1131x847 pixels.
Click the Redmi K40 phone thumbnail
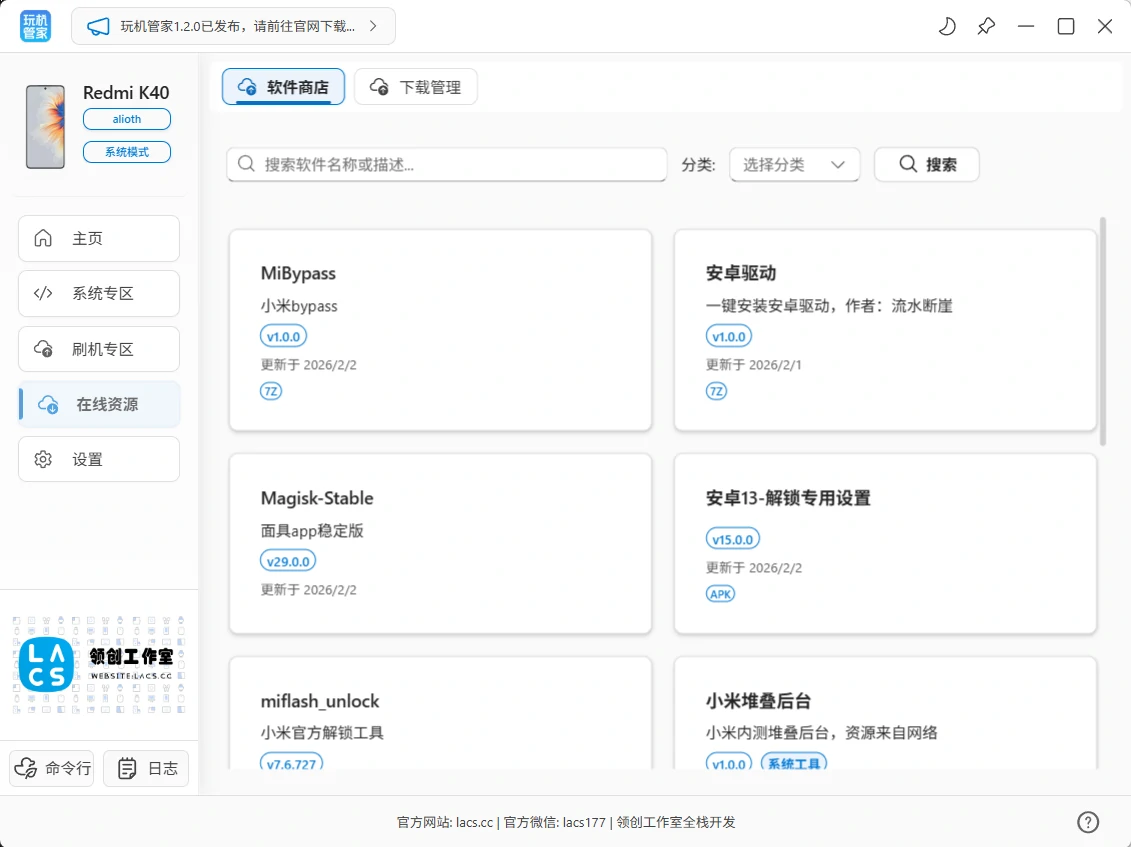point(45,127)
